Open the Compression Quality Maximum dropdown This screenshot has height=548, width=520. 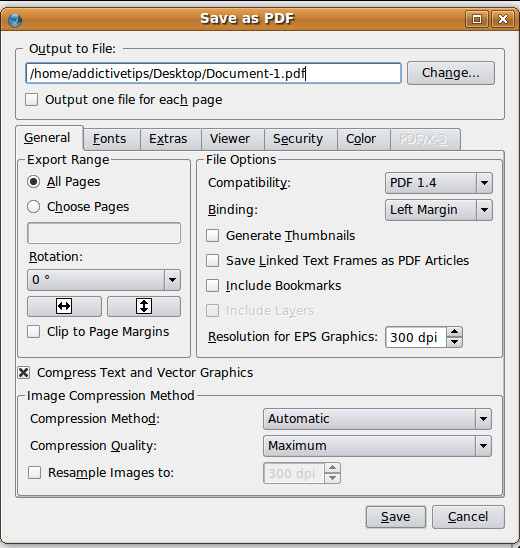377,446
